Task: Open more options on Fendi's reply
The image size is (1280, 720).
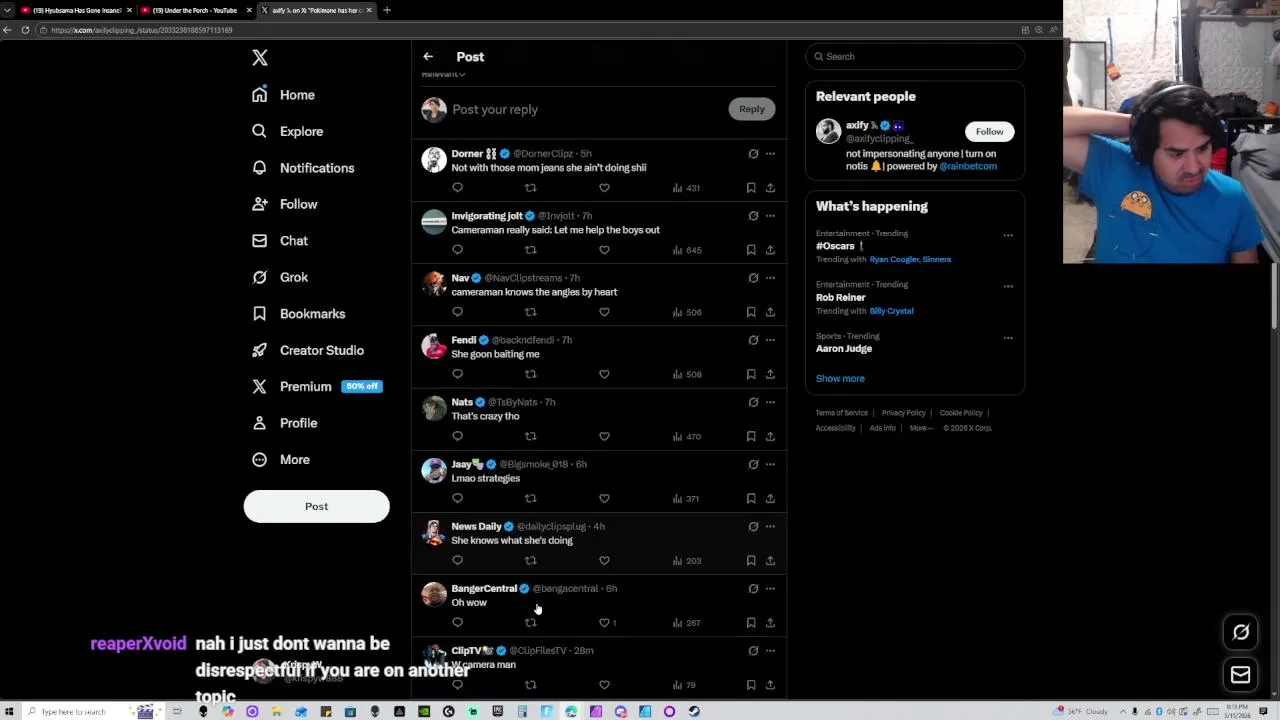Action: [x=770, y=340]
